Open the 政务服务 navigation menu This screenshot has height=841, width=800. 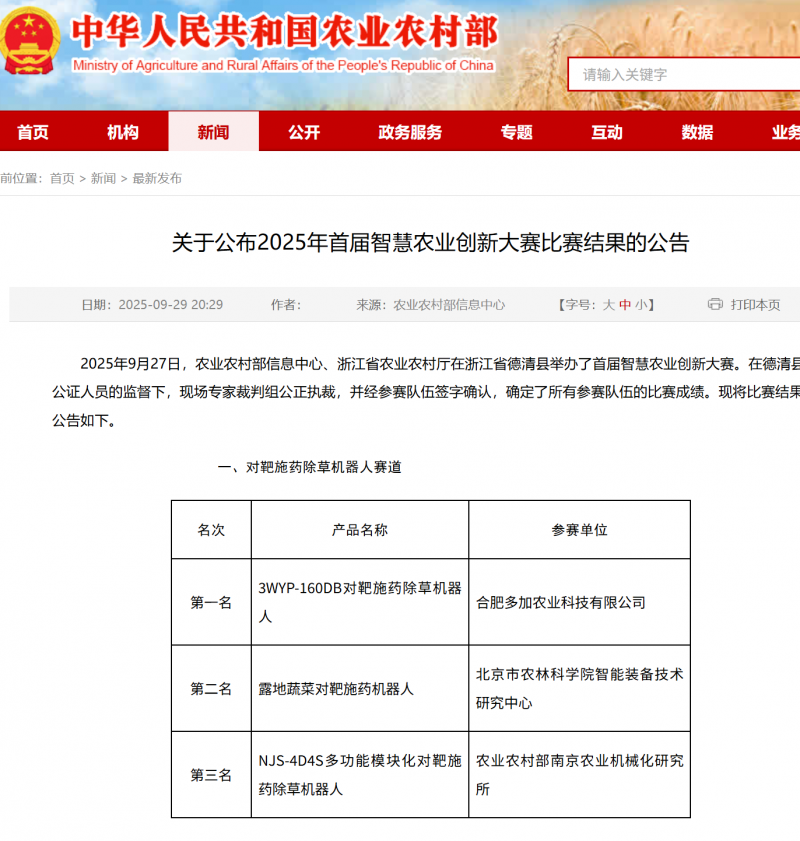[x=410, y=132]
